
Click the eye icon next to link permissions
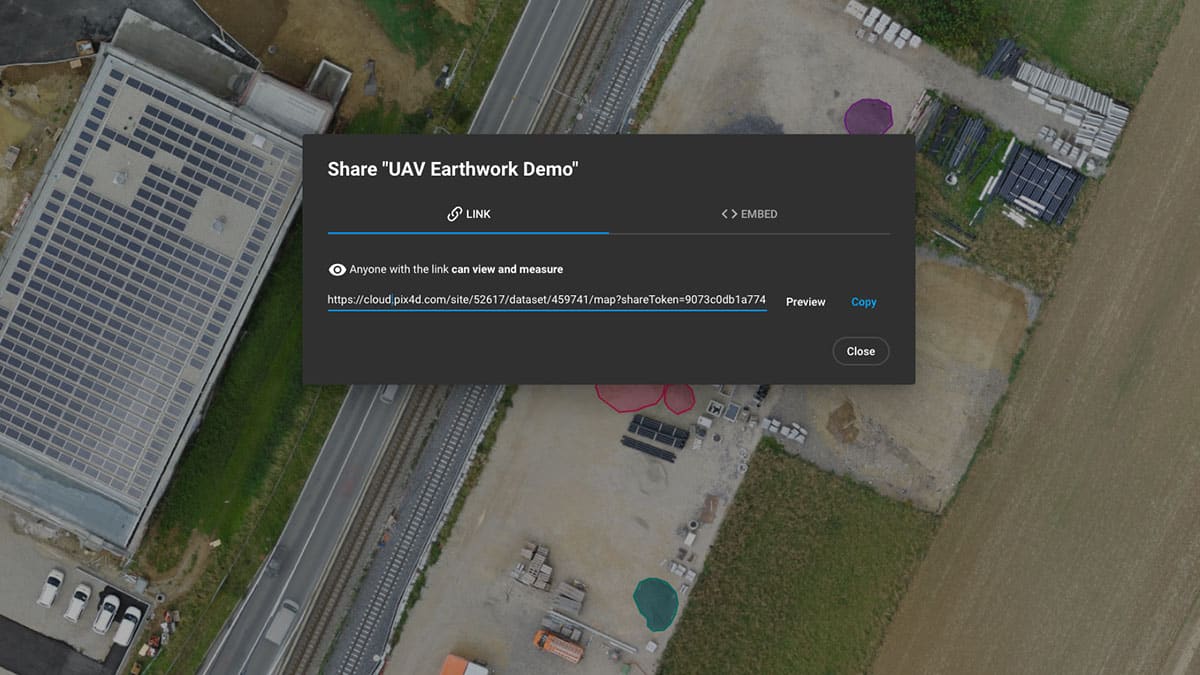point(337,270)
